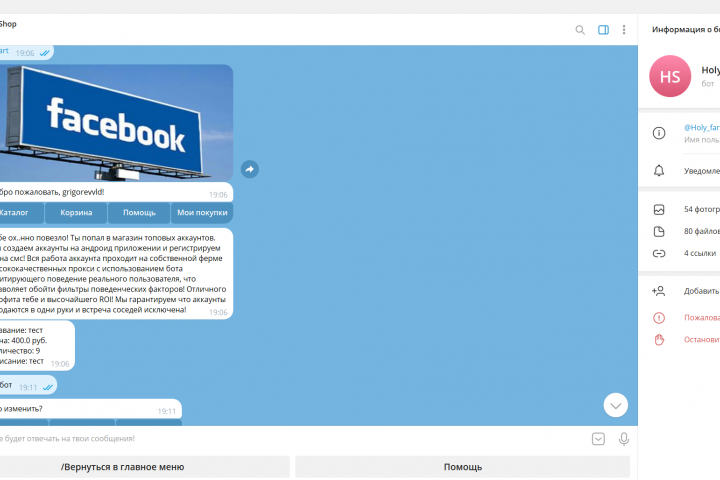The image size is (720, 480).
Task: Click the file icon for 80 файлов
Action: point(659,231)
